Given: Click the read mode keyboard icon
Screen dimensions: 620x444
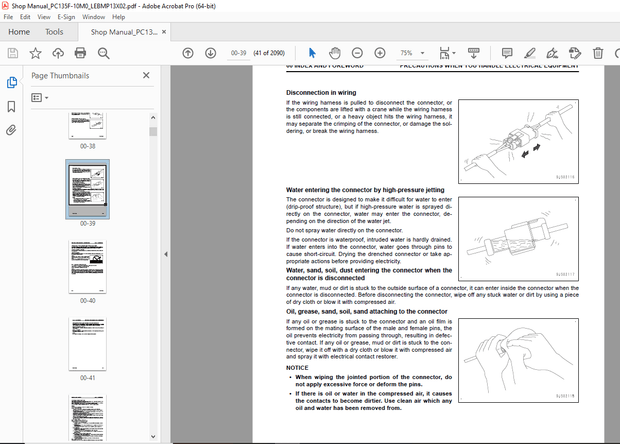Looking at the screenshot, I should pyautogui.click(x=473, y=53).
